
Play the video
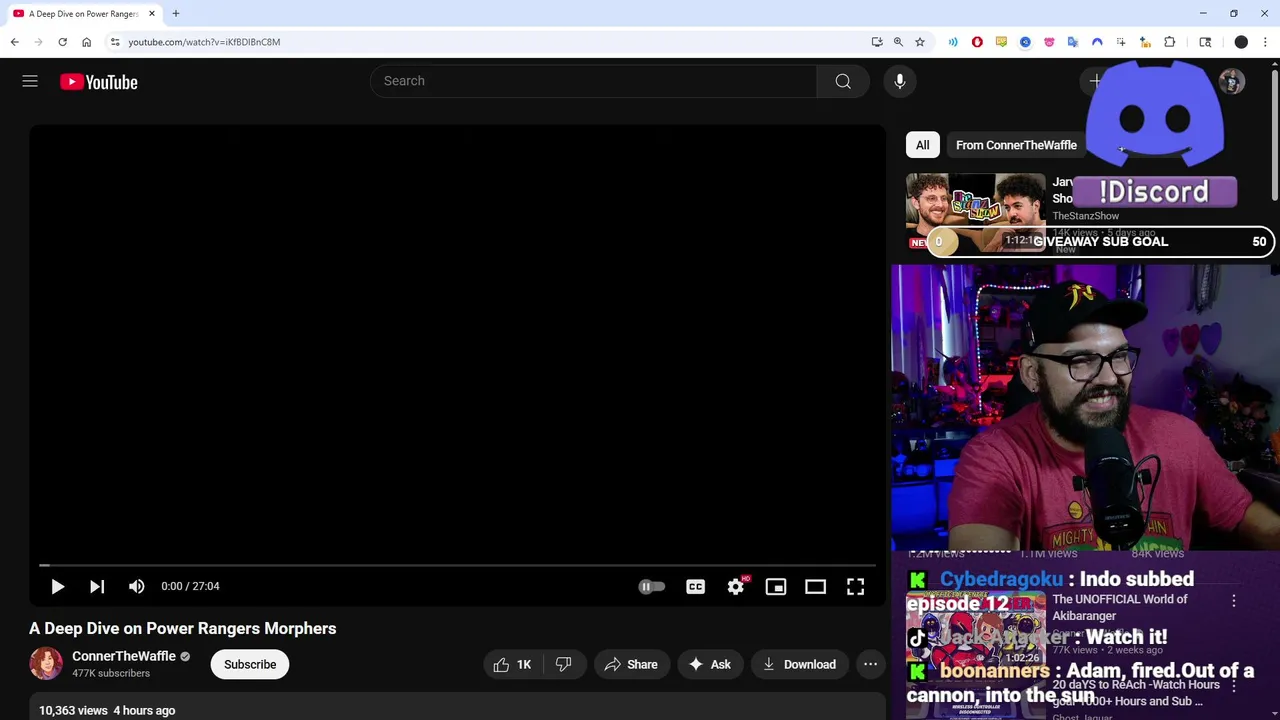coord(57,586)
